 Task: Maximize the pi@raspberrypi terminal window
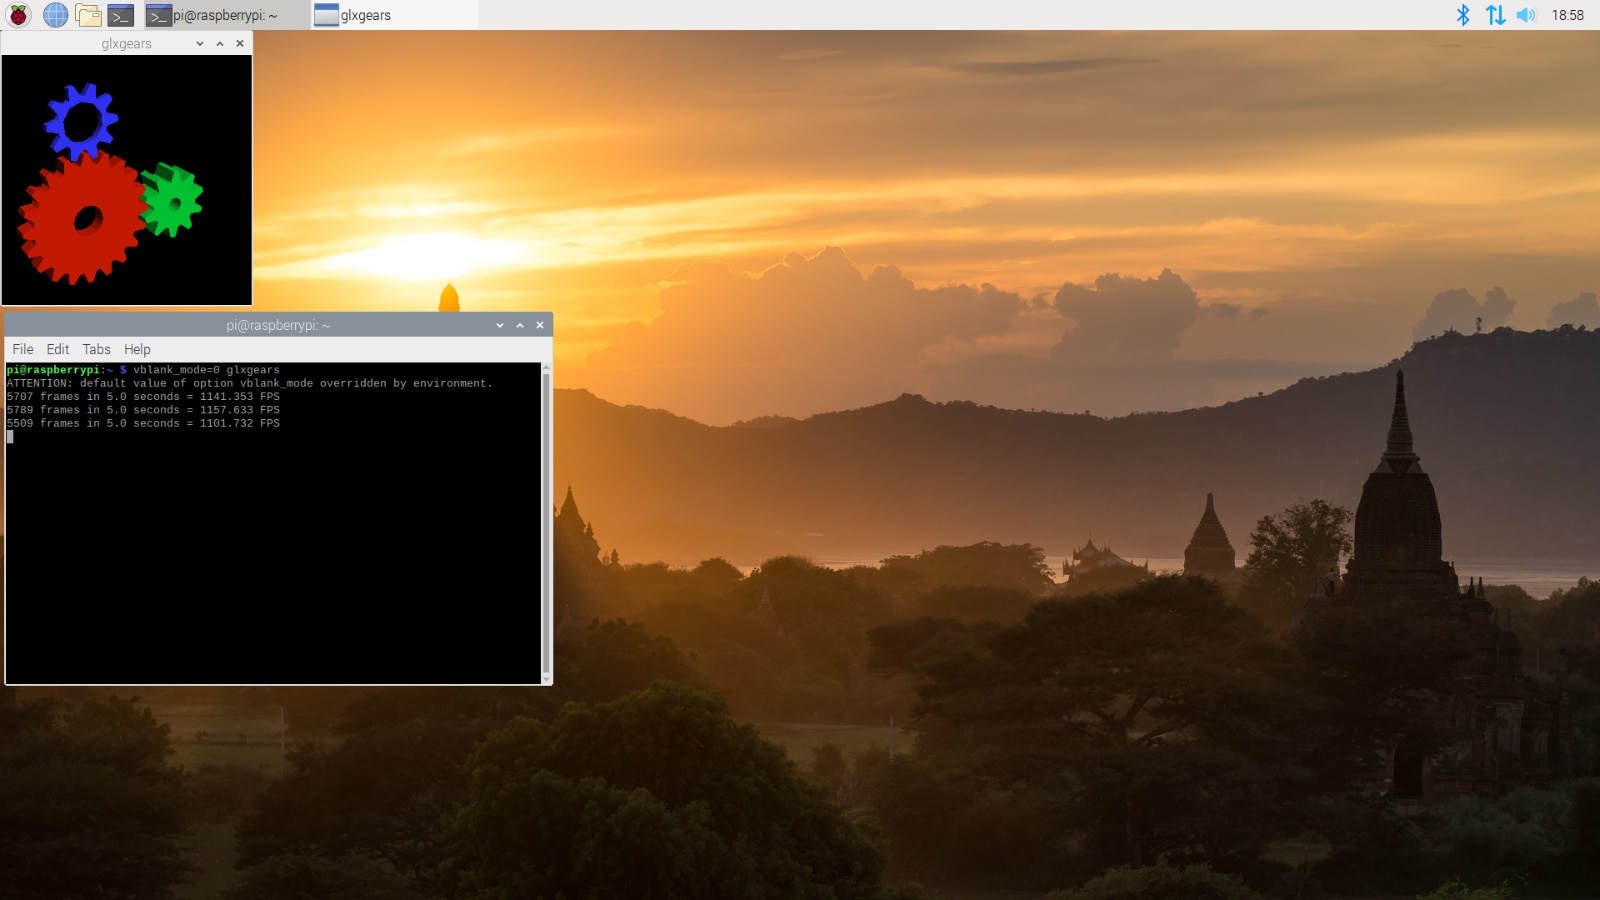point(520,325)
